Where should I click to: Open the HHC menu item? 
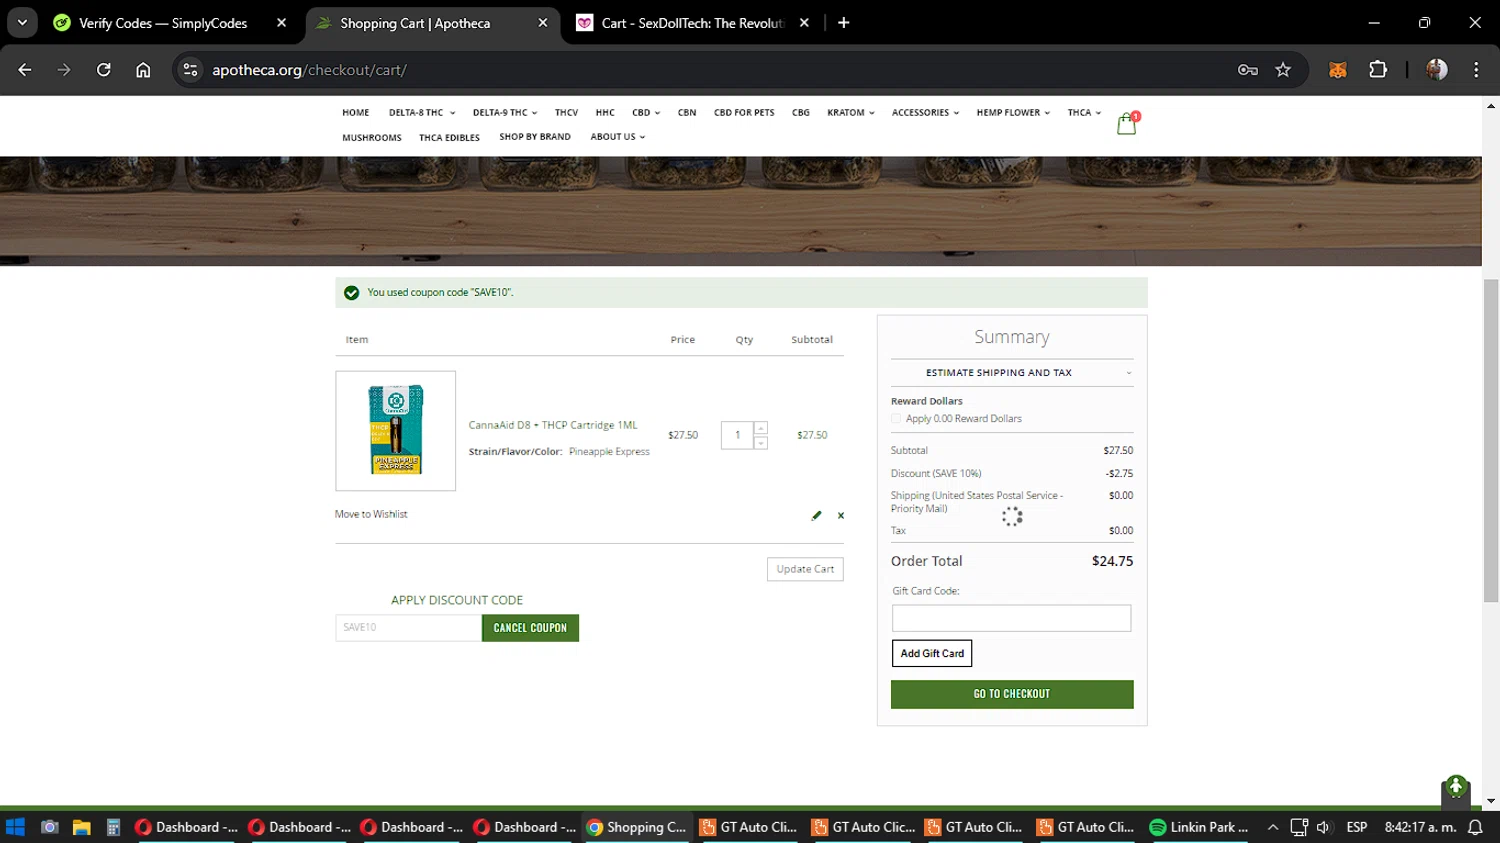pyautogui.click(x=605, y=113)
